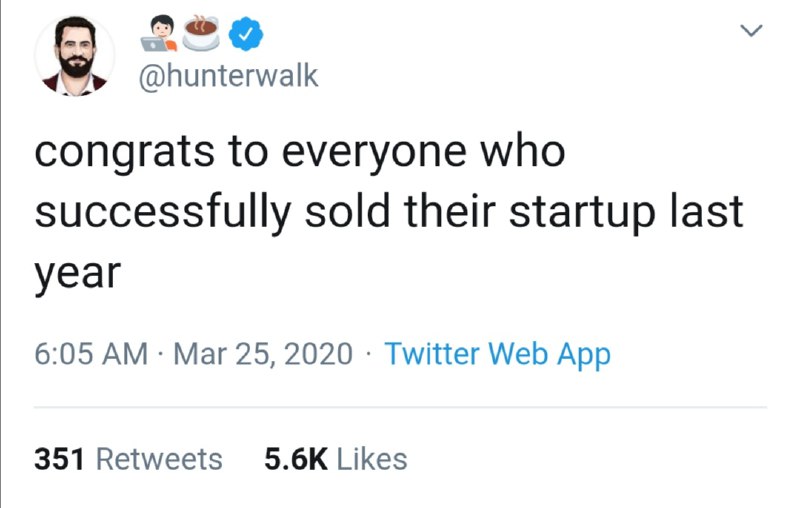Click the "Likes" label text
The image size is (800, 508).
pos(372,459)
